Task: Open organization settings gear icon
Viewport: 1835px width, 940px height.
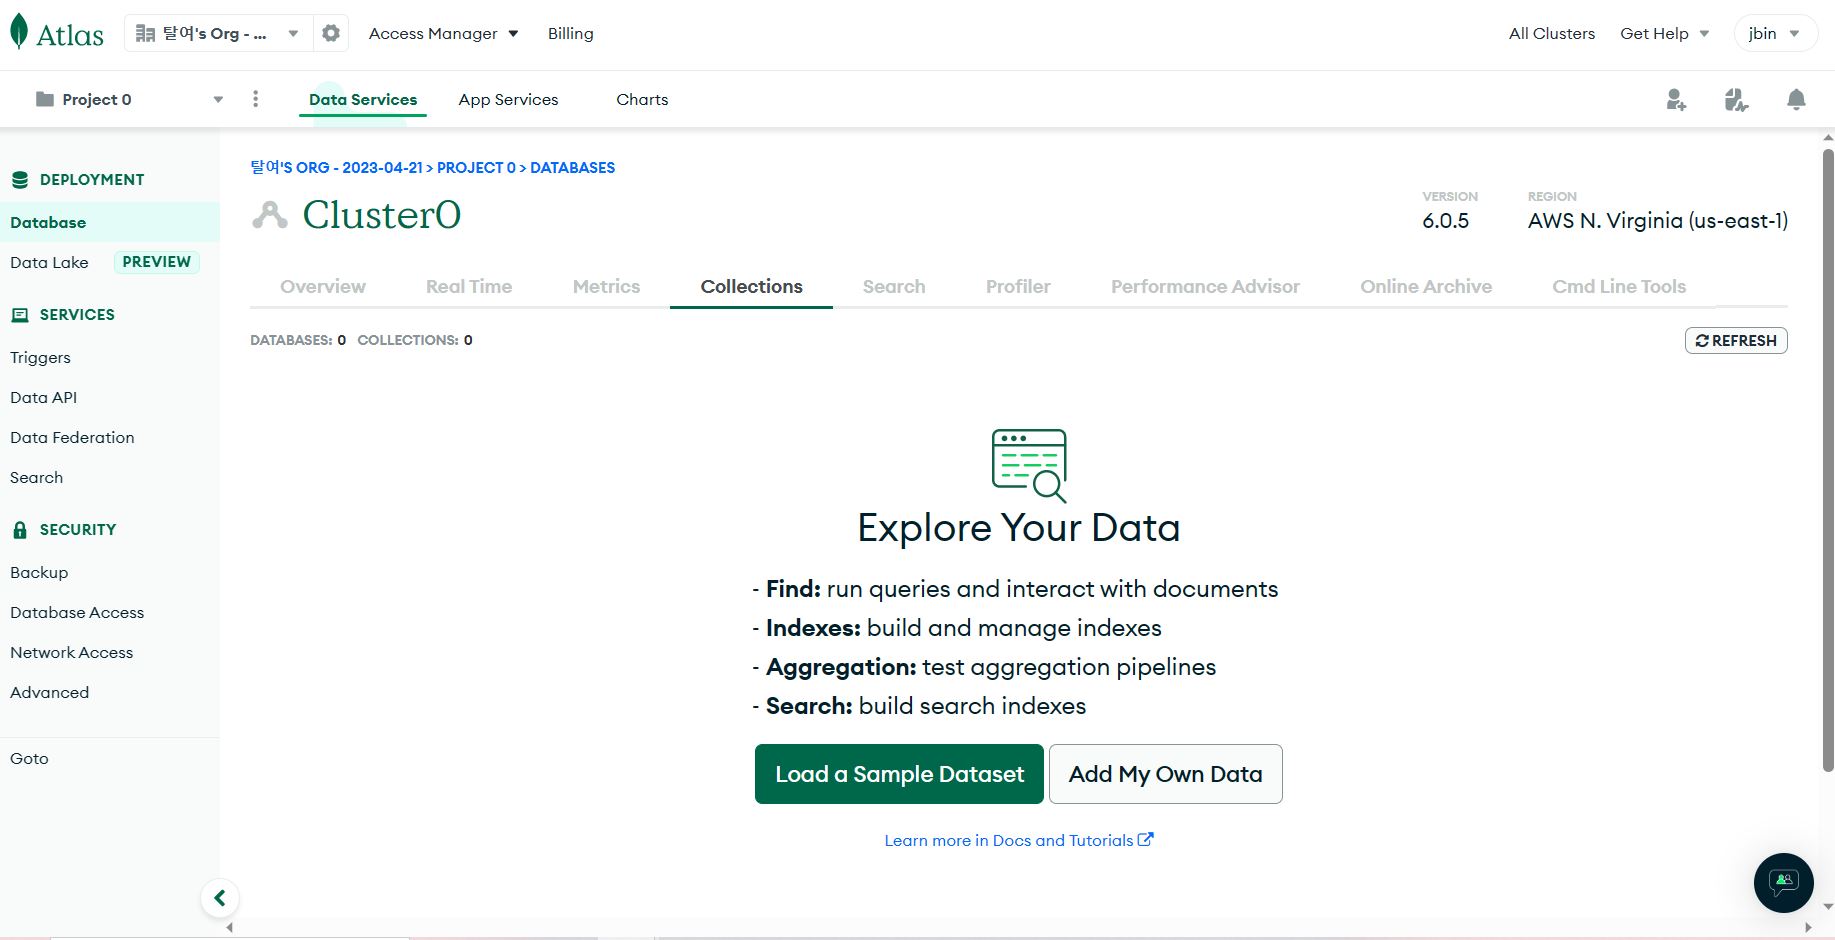Action: click(x=331, y=33)
